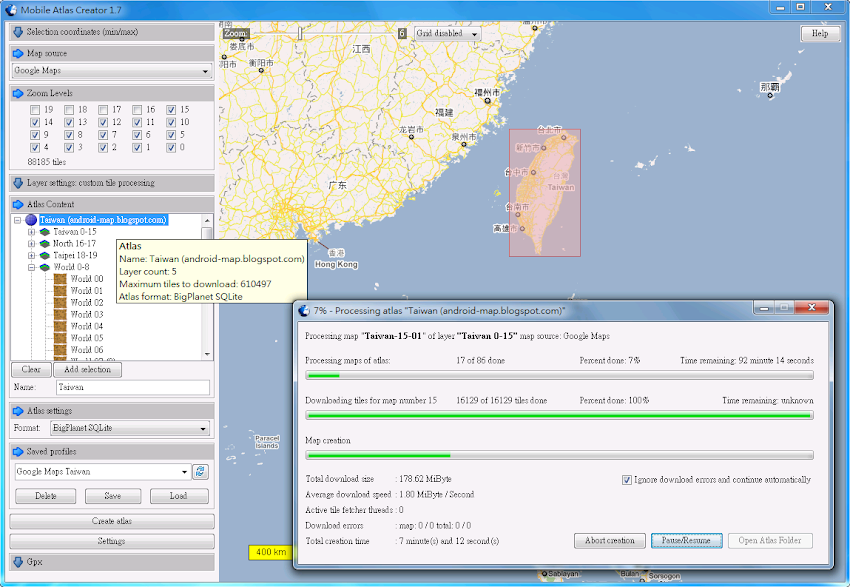Expand the North 16-17 tree node
Viewport: 850px width, 587px height.
click(x=31, y=244)
